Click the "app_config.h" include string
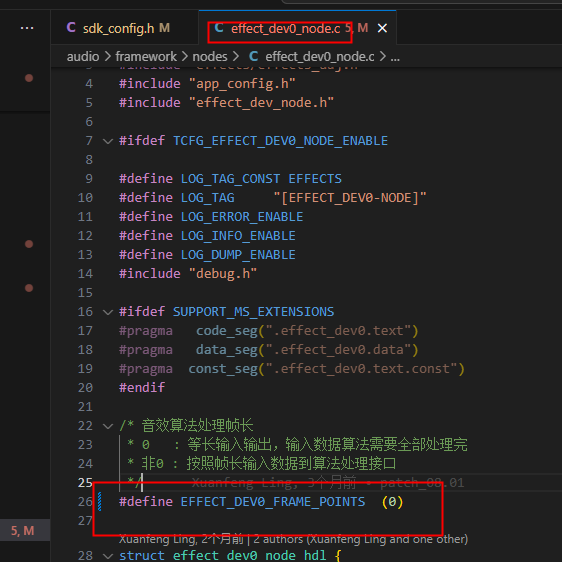Viewport: 562px width, 562px height. coord(242,84)
